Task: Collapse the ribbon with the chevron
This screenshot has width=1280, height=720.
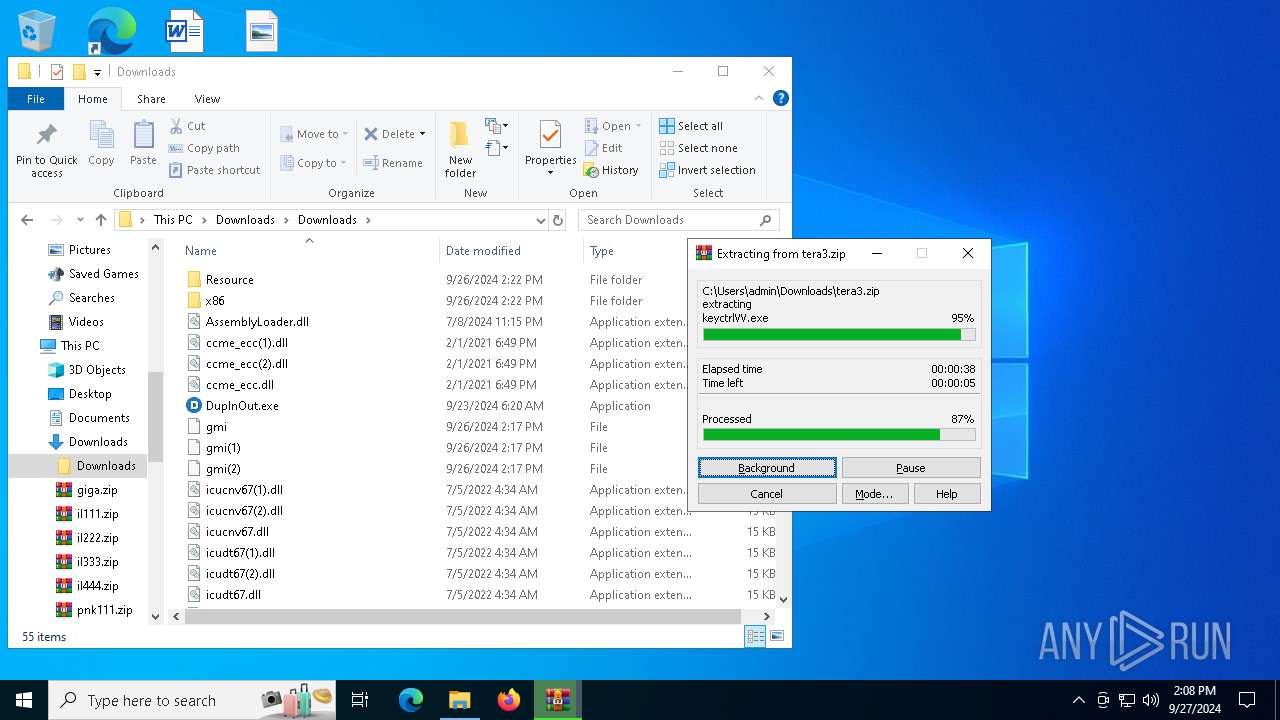Action: [760, 98]
